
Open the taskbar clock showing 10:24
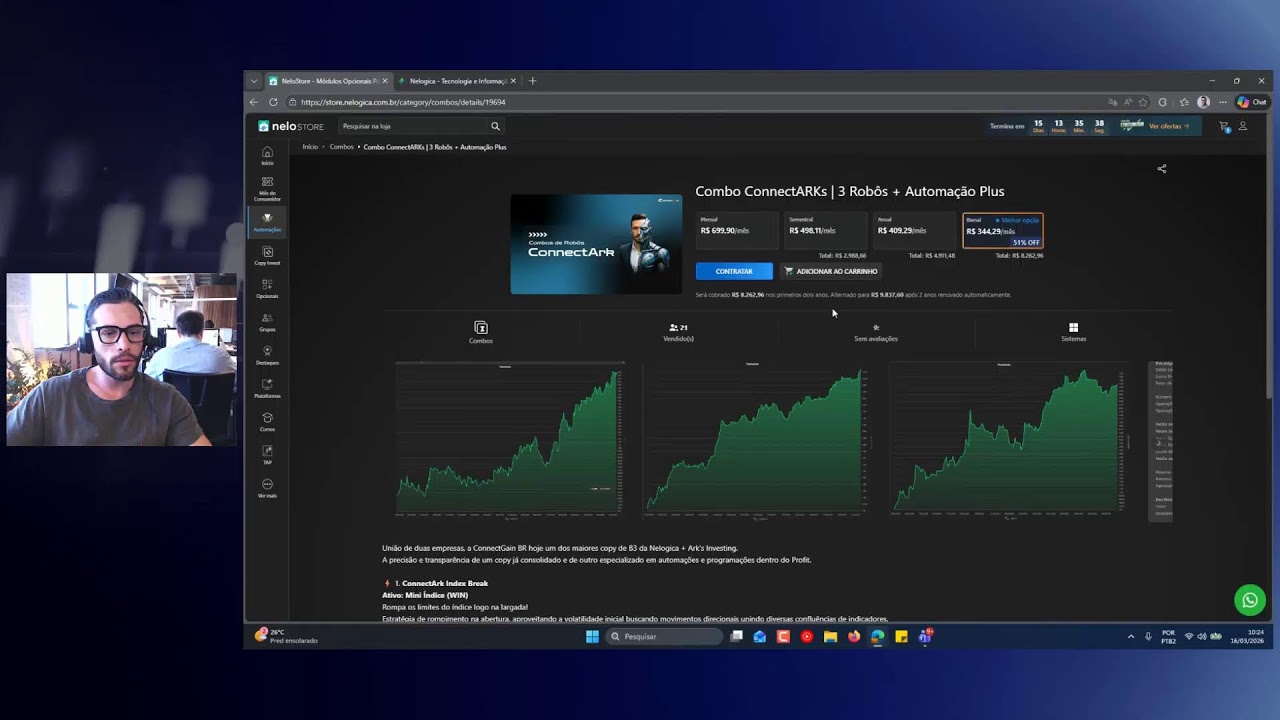click(1246, 636)
